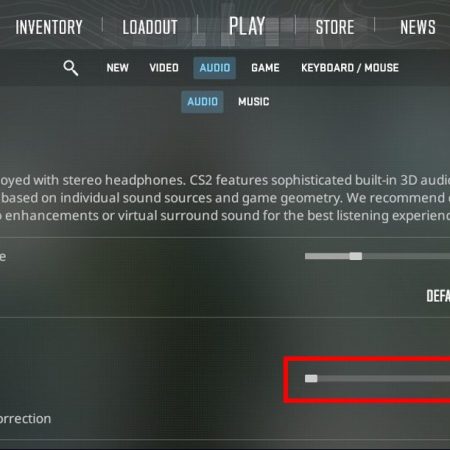The width and height of the screenshot is (450, 450).
Task: Click the setting label ending in 'orrection'
Action: (25, 419)
